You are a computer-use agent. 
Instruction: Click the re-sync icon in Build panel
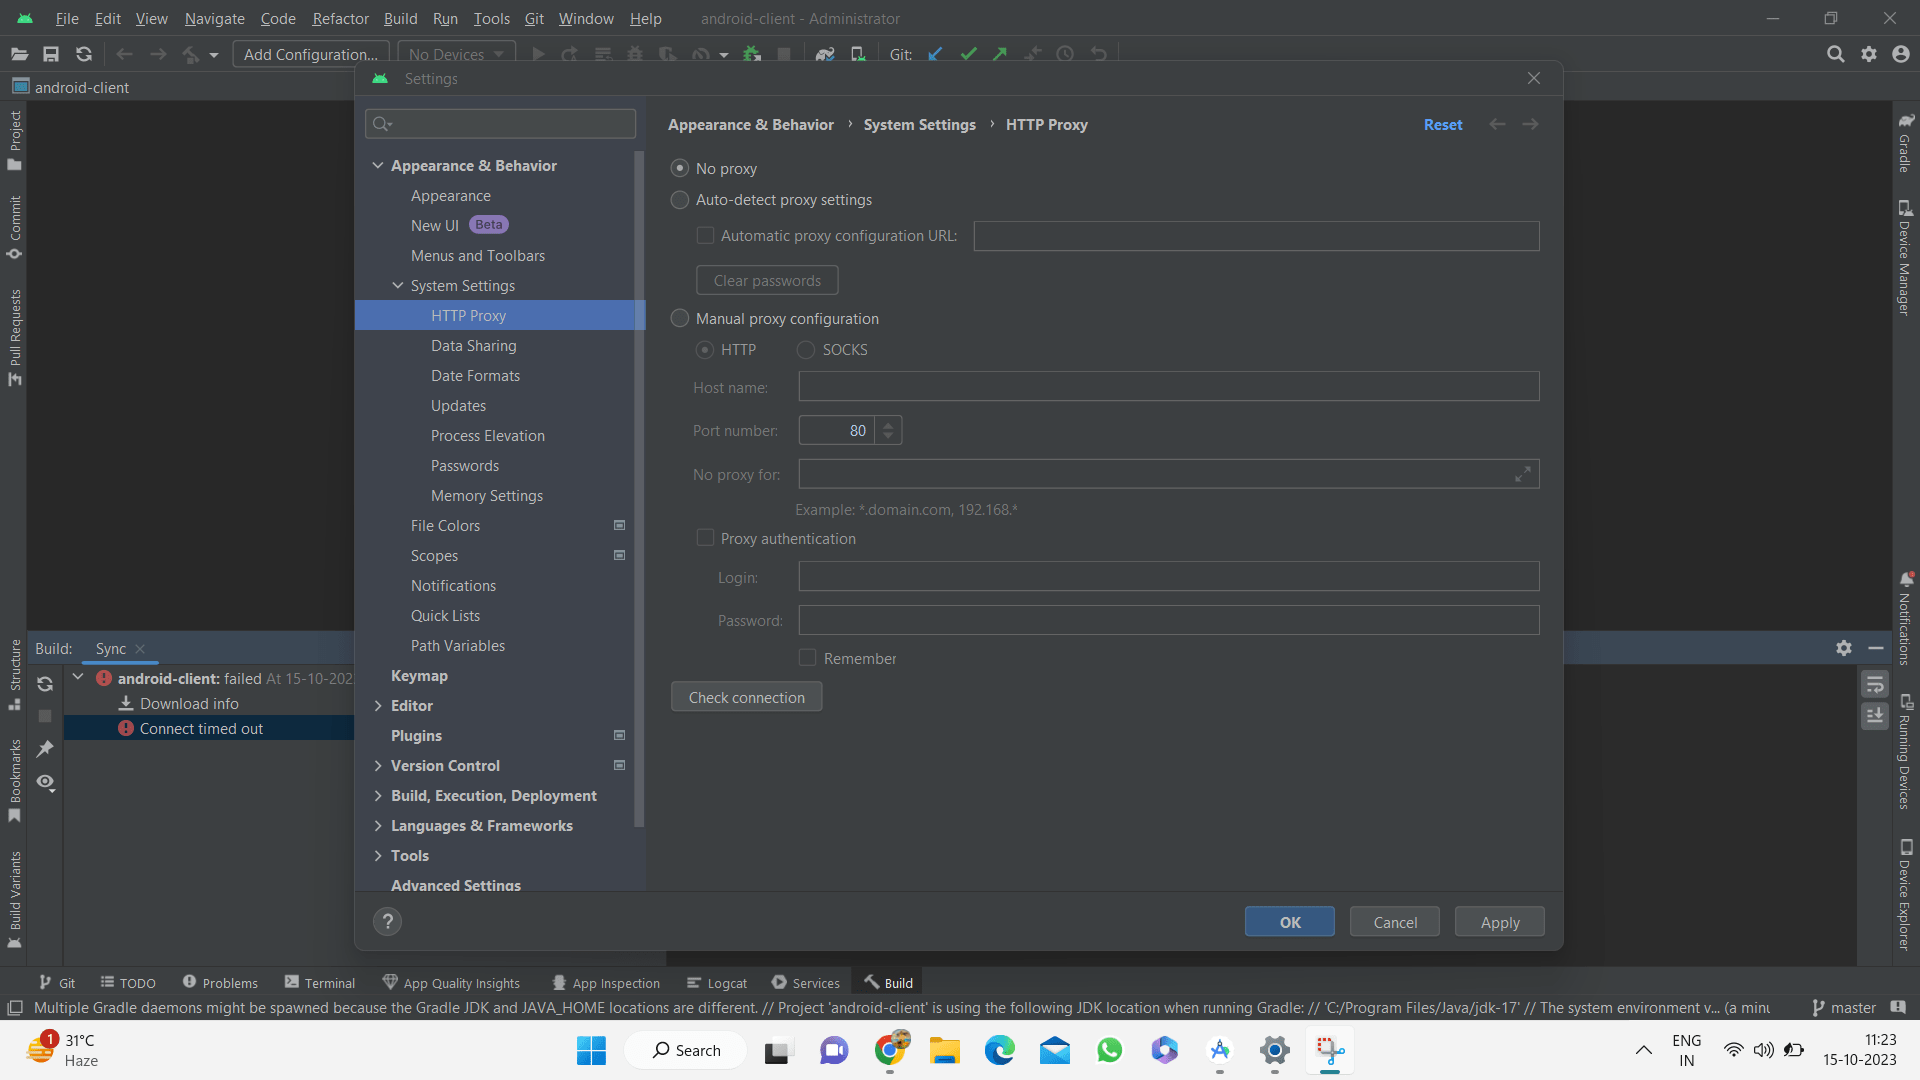(45, 684)
